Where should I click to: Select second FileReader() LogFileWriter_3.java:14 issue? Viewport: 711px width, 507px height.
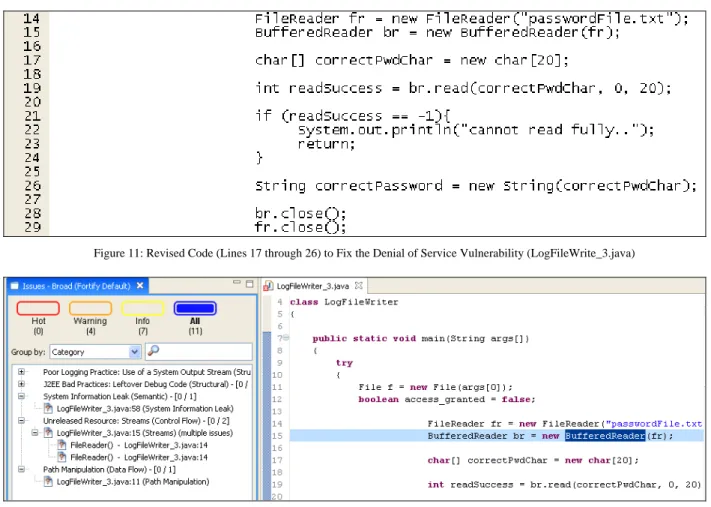[x=139, y=458]
